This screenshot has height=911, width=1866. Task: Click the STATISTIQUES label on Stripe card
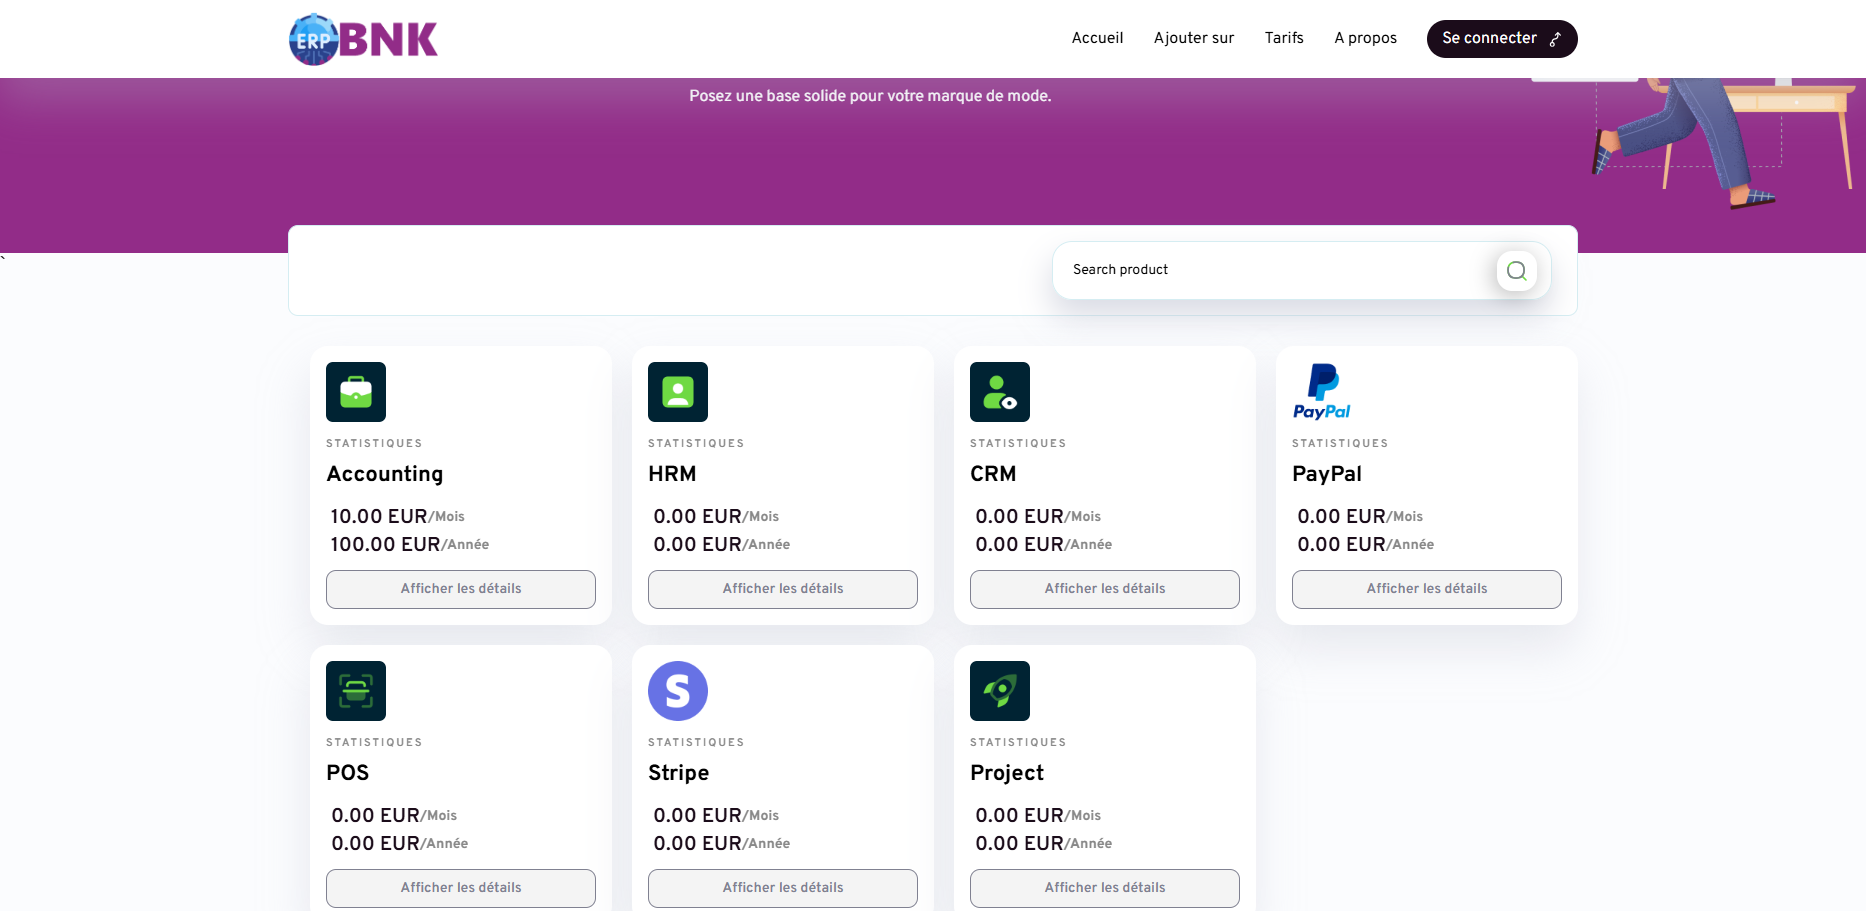click(696, 742)
